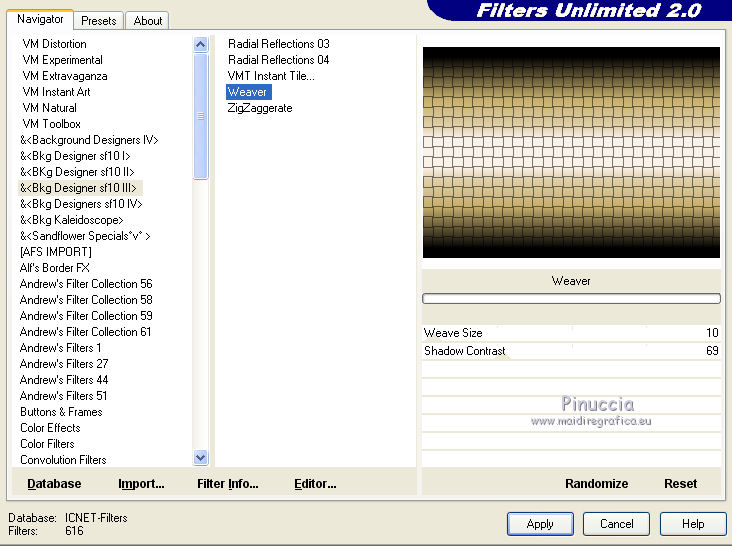Choose the Weaver filter

pyautogui.click(x=247, y=91)
